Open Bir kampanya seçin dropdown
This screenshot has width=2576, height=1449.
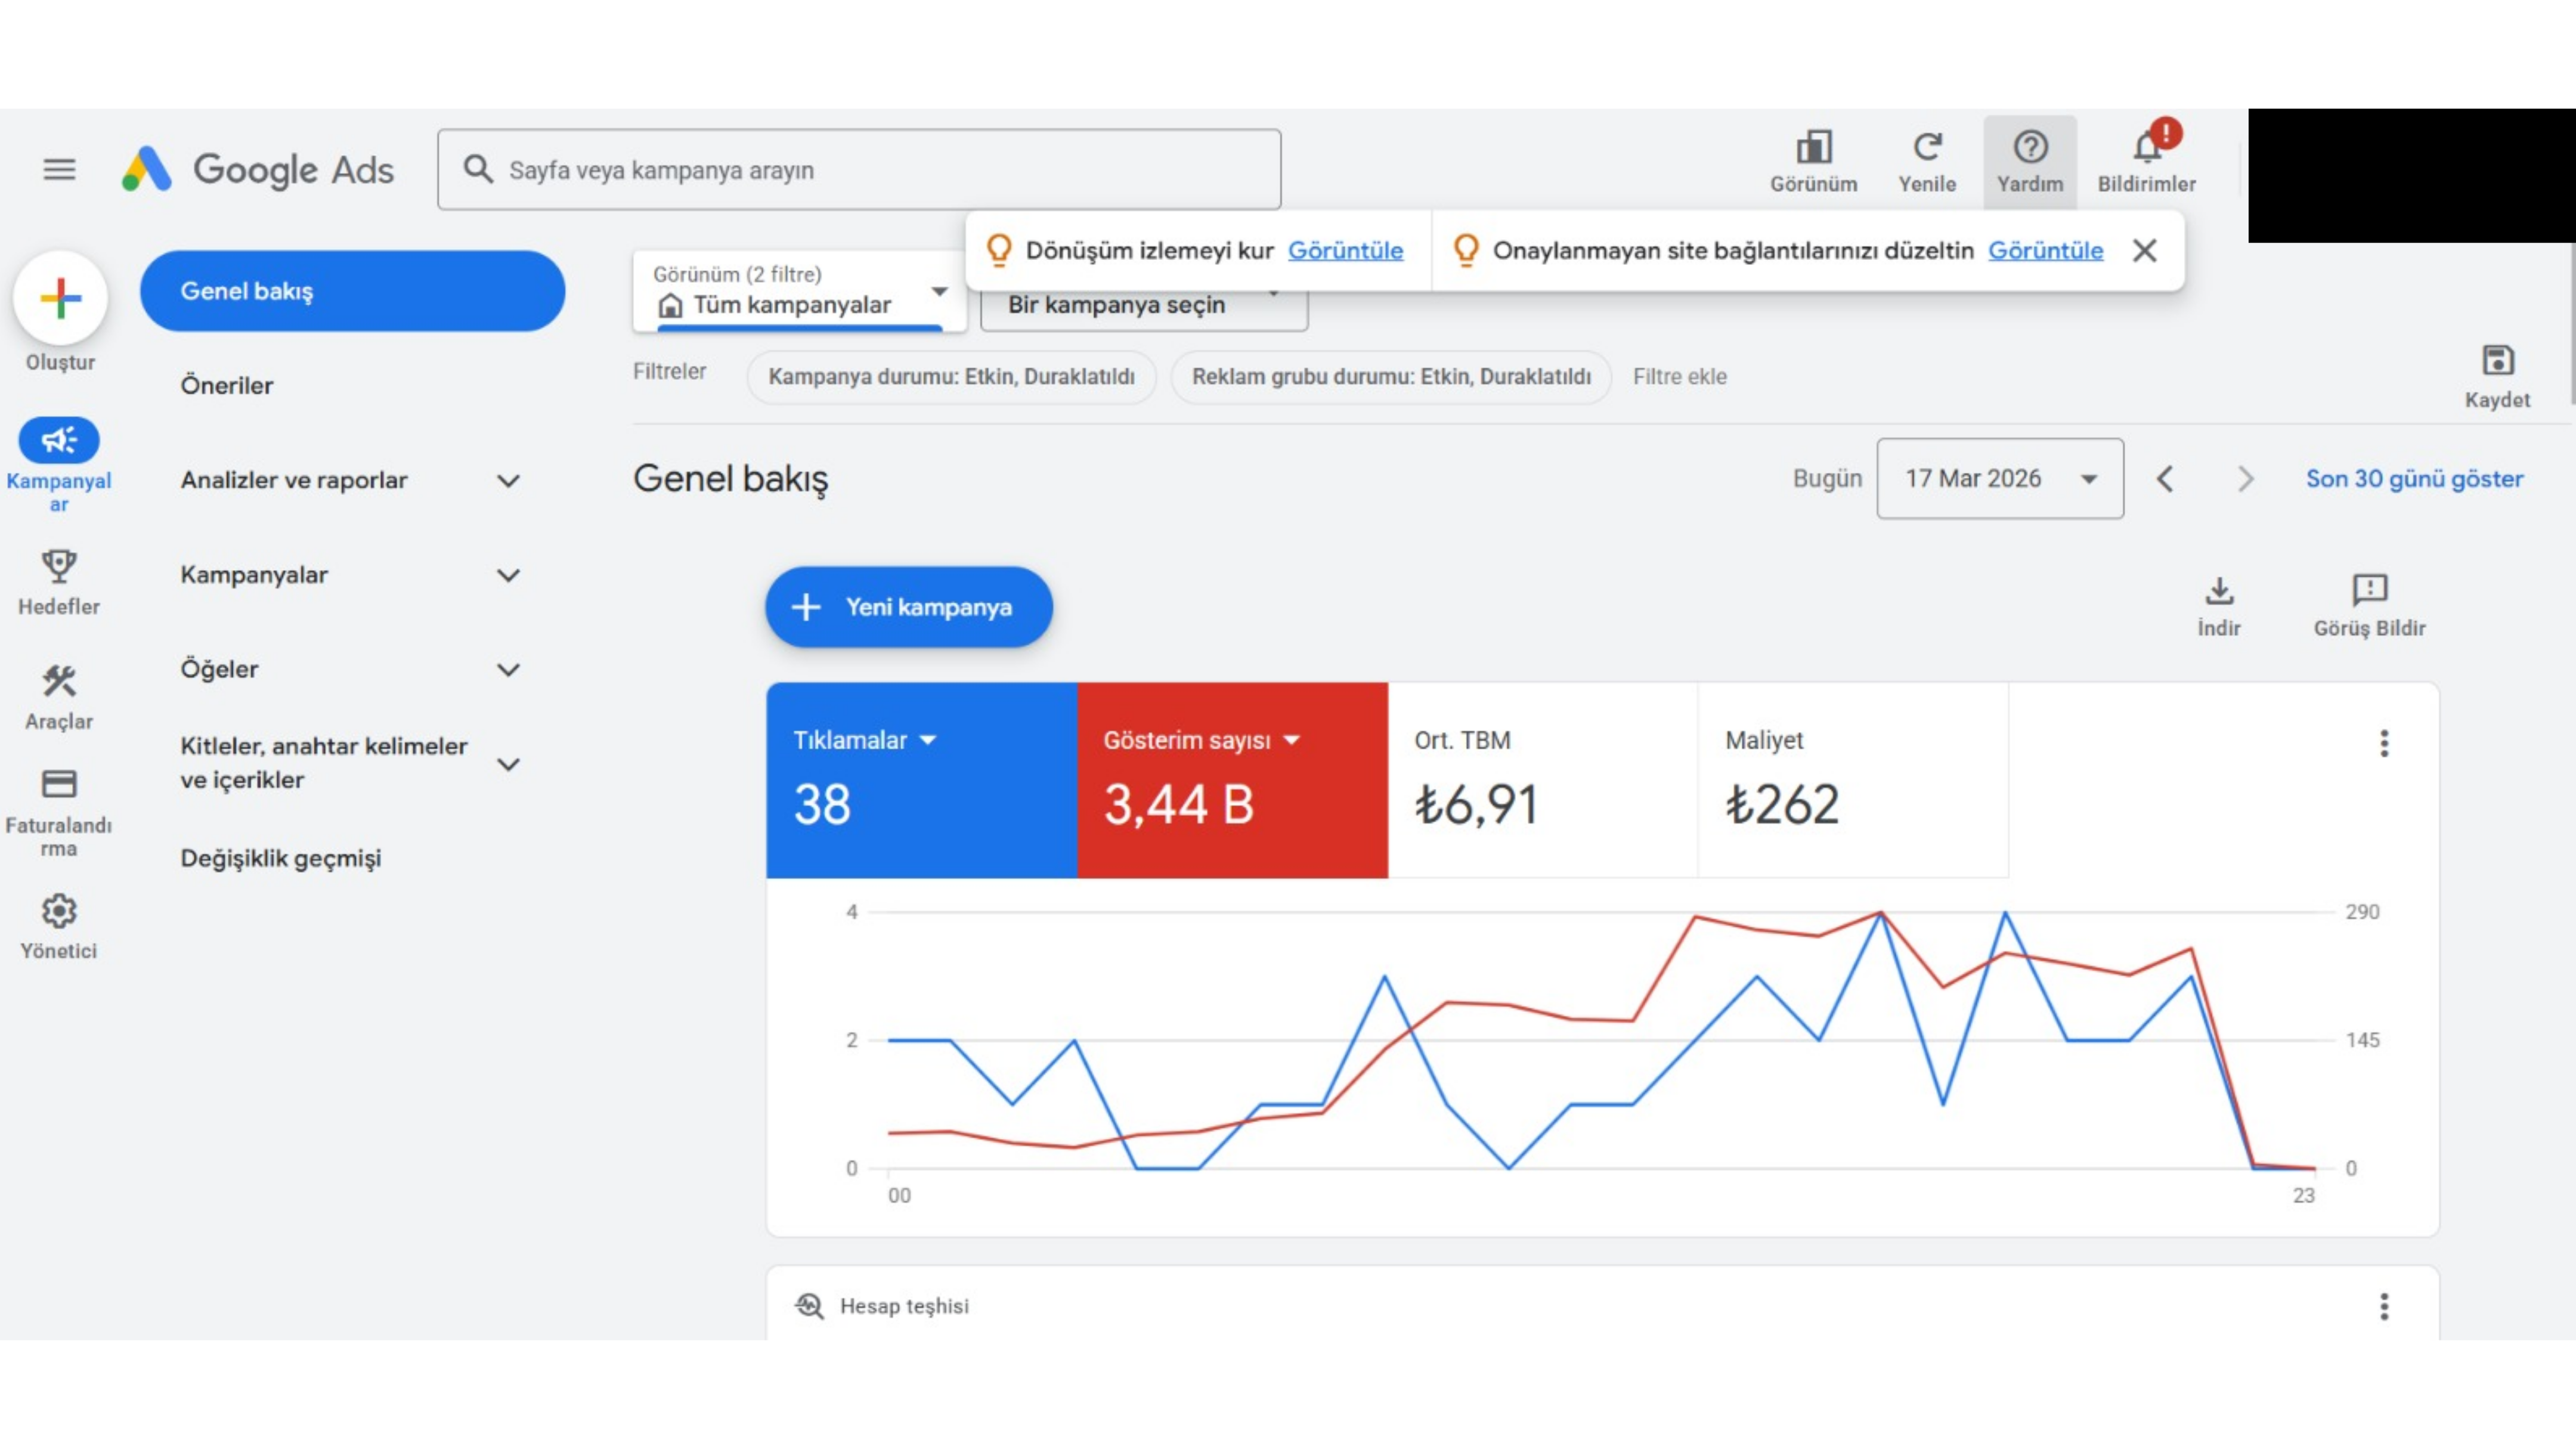(1143, 305)
